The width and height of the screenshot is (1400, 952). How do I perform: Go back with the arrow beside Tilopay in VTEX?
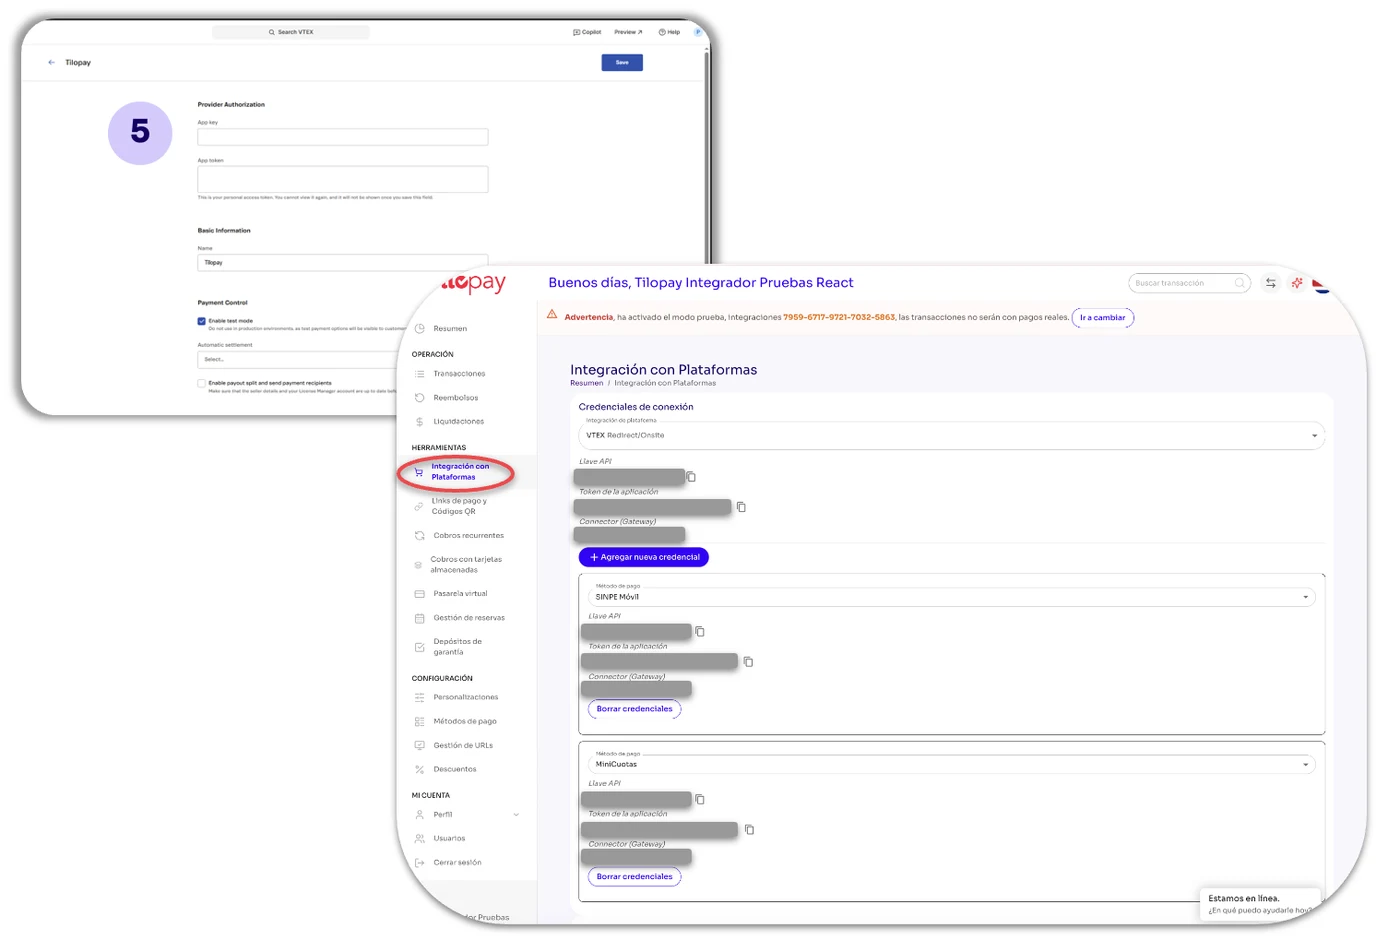pyautogui.click(x=52, y=62)
